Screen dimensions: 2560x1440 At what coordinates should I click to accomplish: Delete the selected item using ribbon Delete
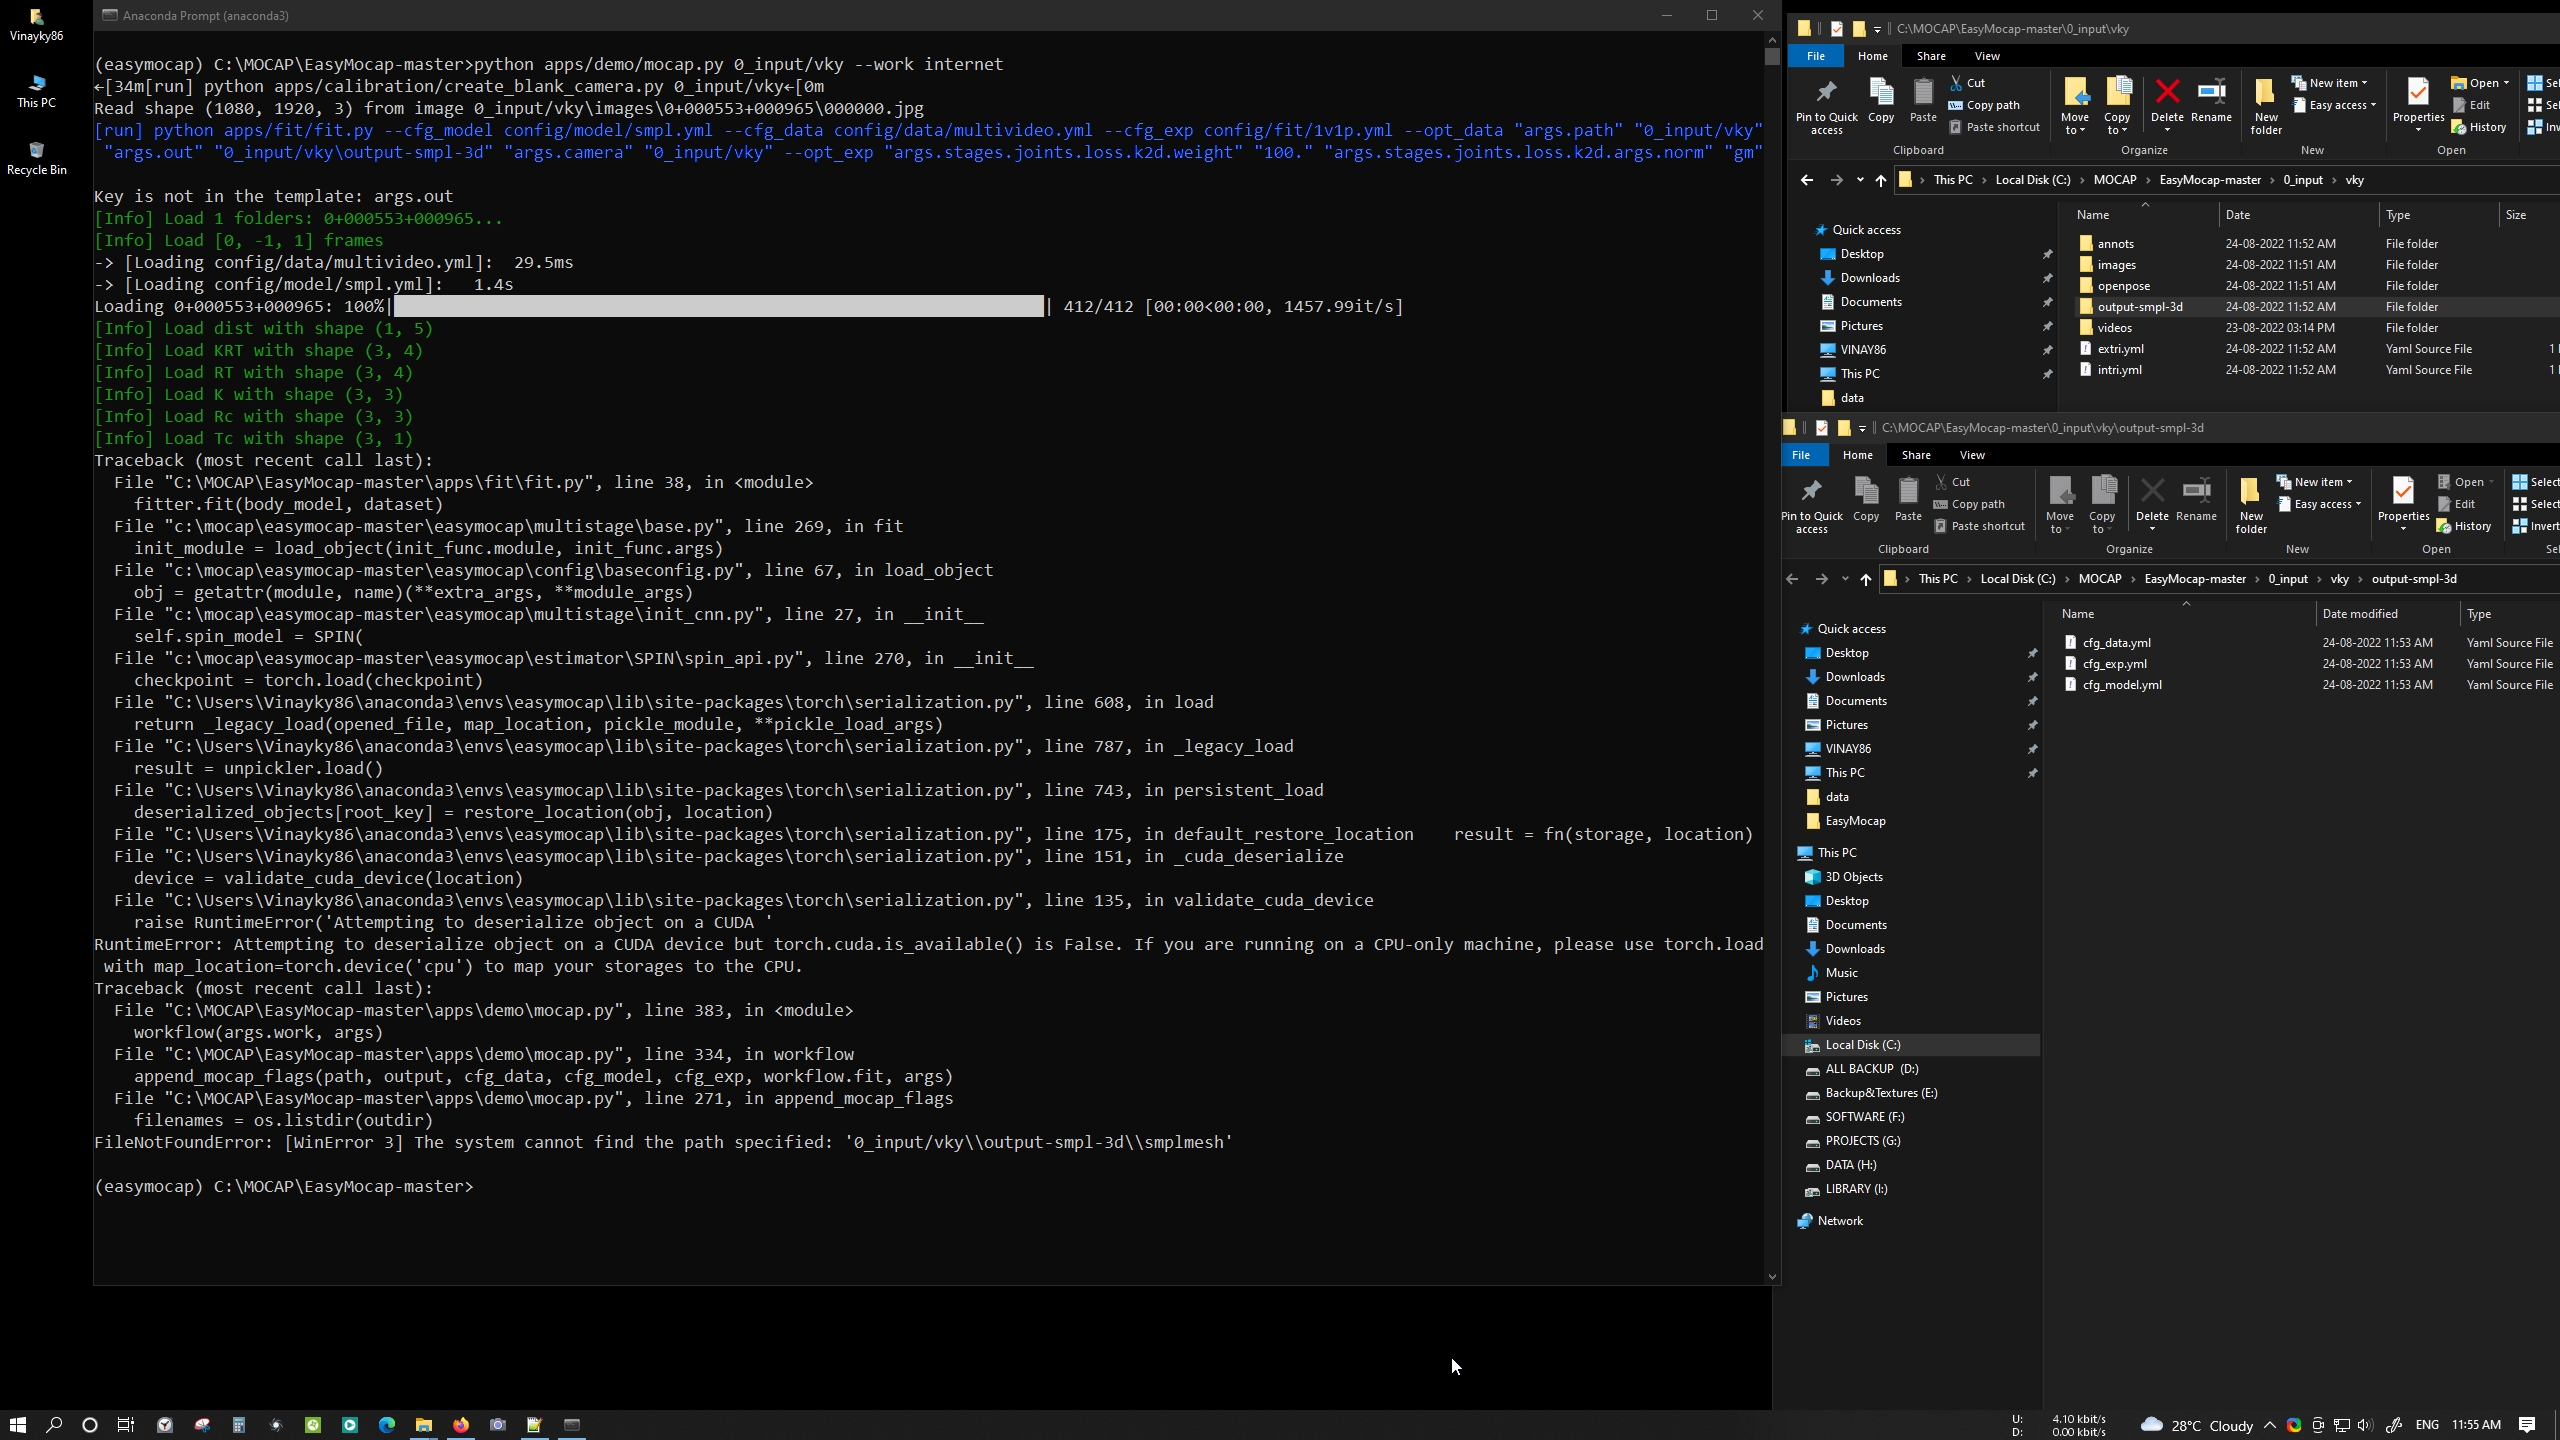(2166, 100)
